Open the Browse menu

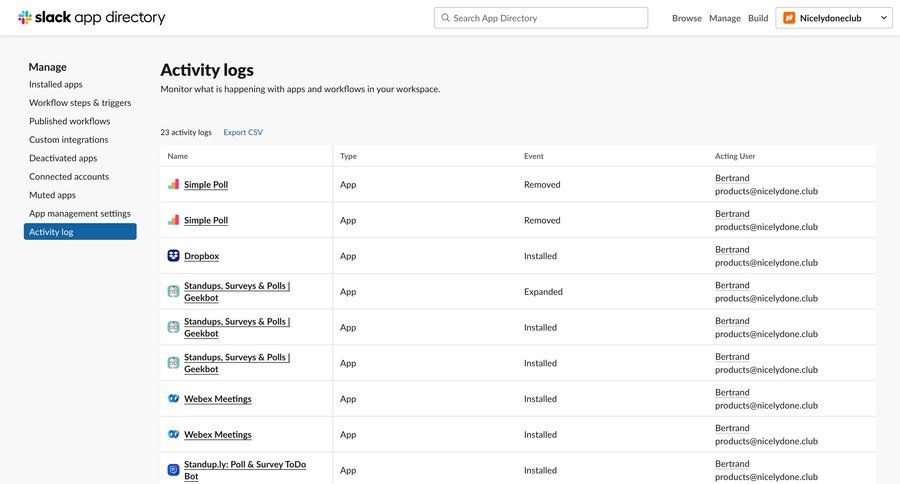coord(686,18)
